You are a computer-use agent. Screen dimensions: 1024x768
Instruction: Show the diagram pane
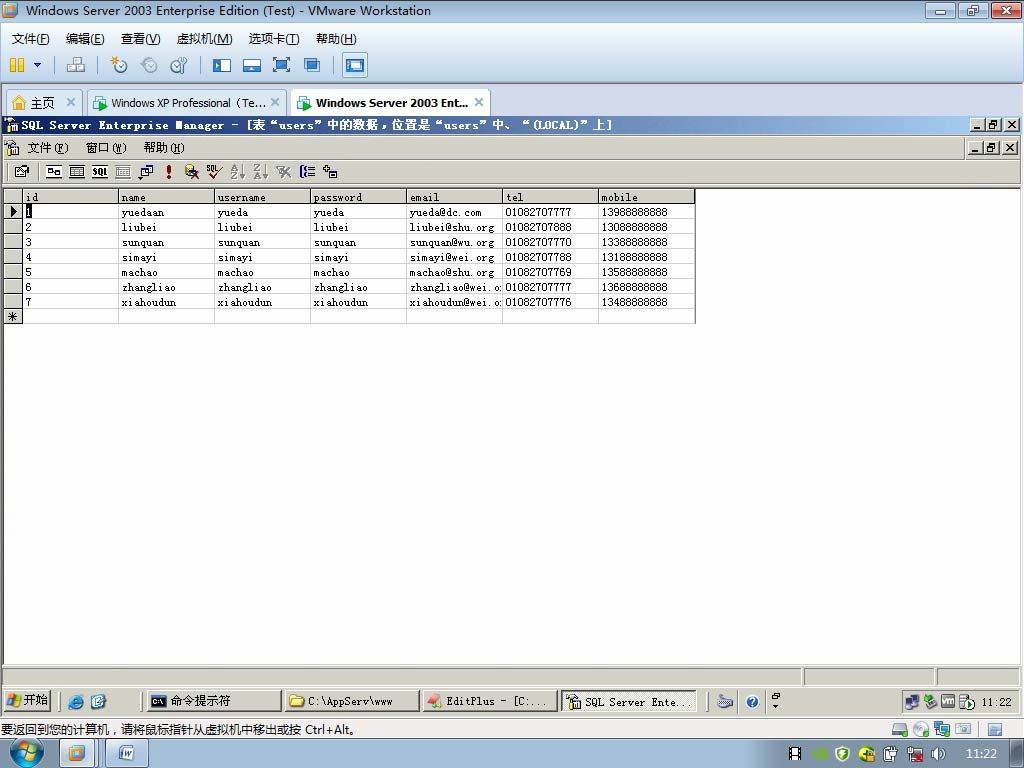pyautogui.click(x=54, y=172)
